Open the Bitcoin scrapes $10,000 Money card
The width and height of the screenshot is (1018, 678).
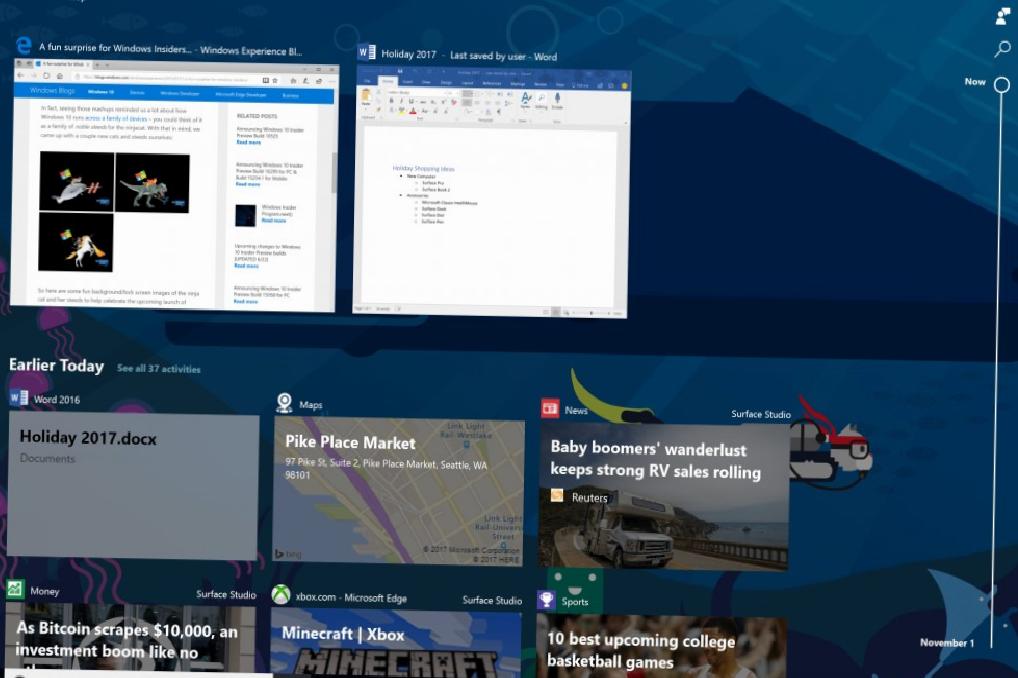point(130,638)
